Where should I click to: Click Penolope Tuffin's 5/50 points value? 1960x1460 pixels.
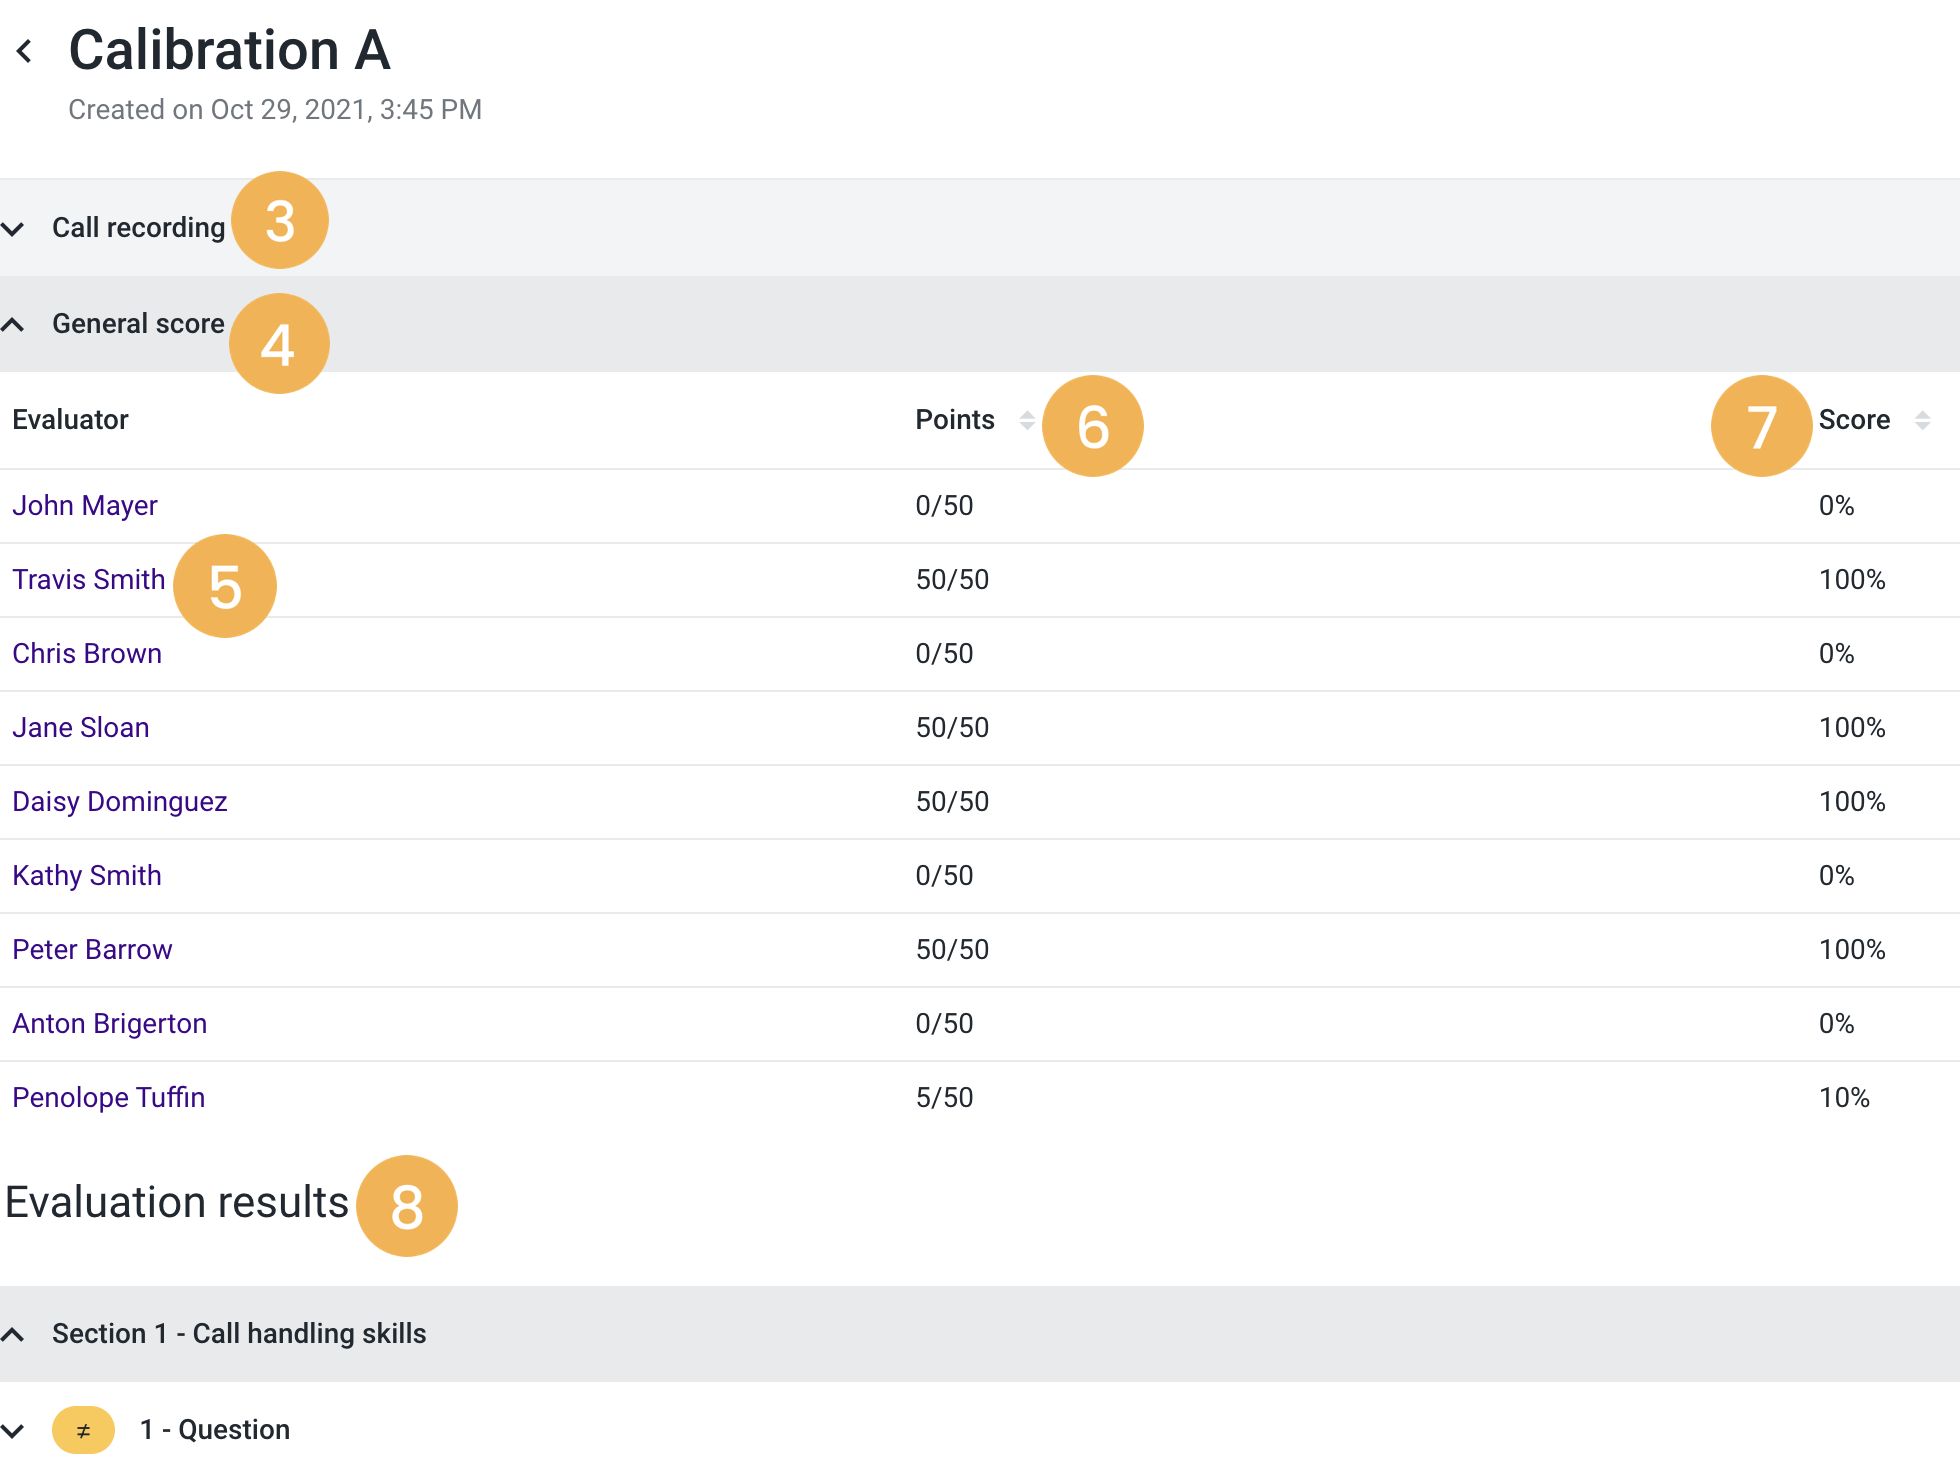point(945,1098)
